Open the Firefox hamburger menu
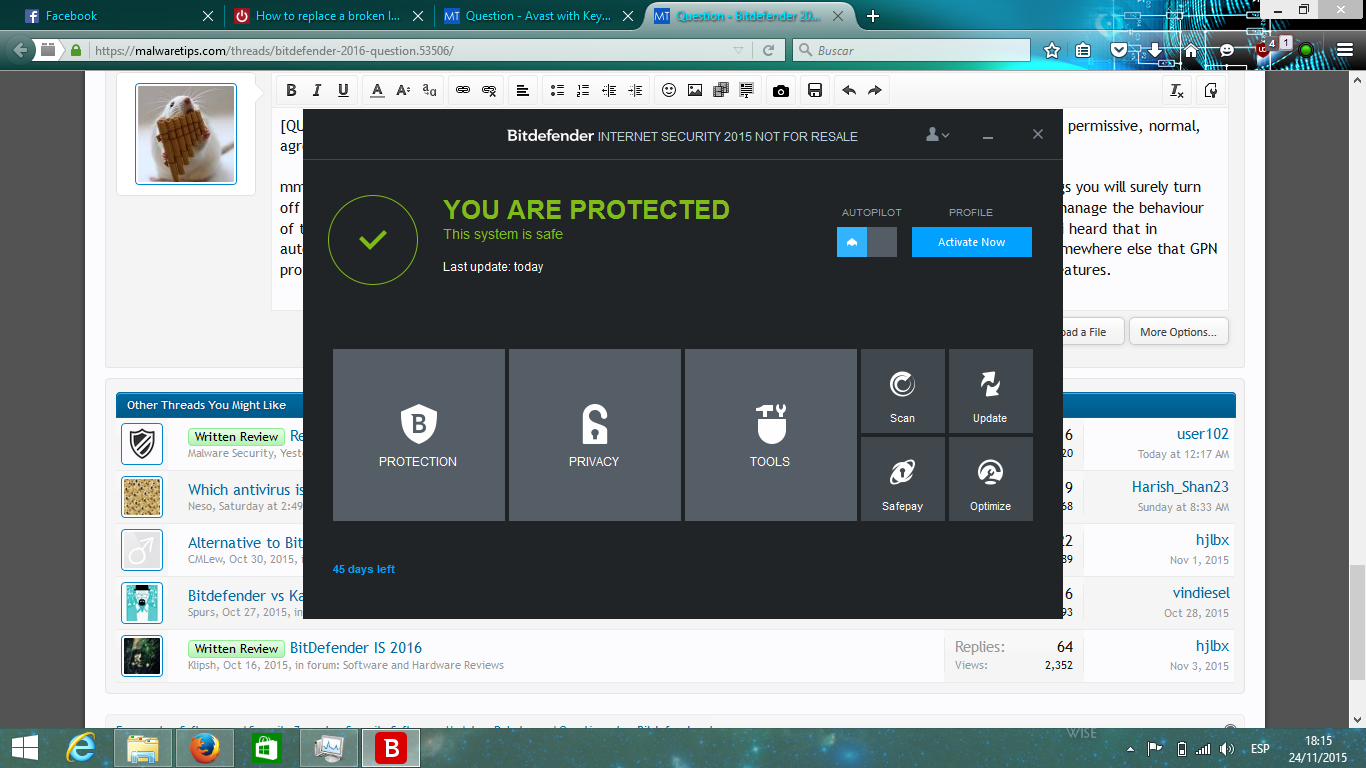1366x768 pixels. click(1343, 50)
